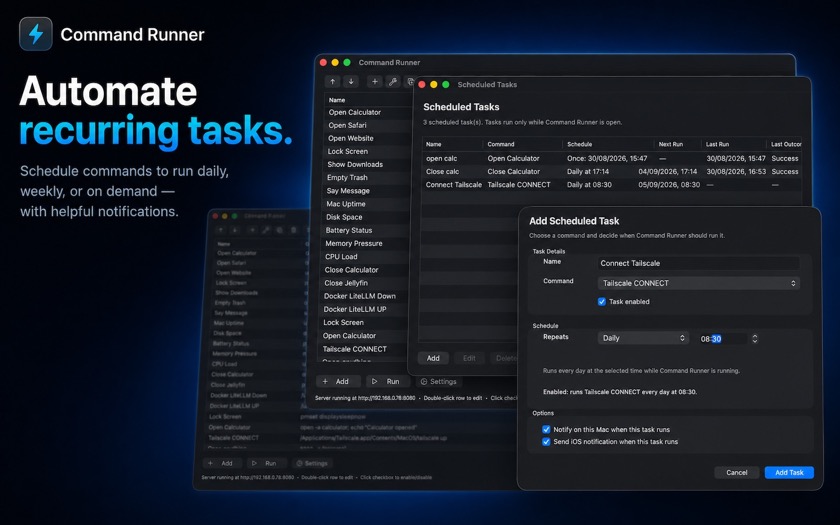The width and height of the screenshot is (840, 525).
Task: Click move-up arrow in front Command Runner toolbar
Action: [x=333, y=81]
